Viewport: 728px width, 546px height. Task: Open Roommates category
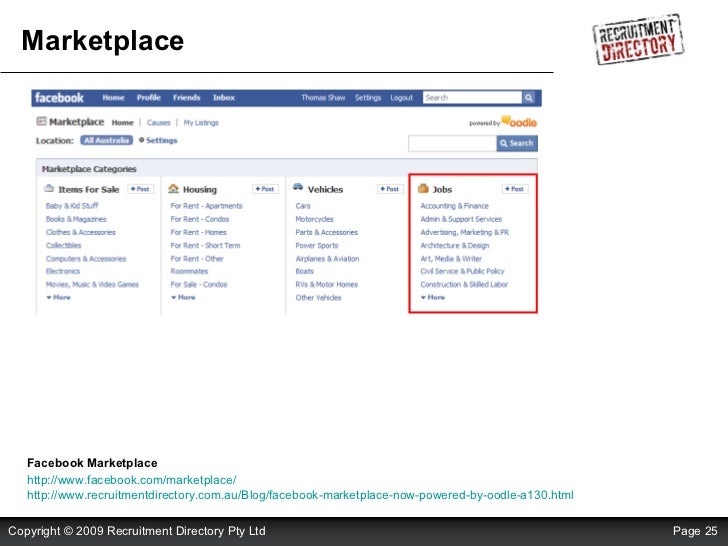tap(189, 271)
